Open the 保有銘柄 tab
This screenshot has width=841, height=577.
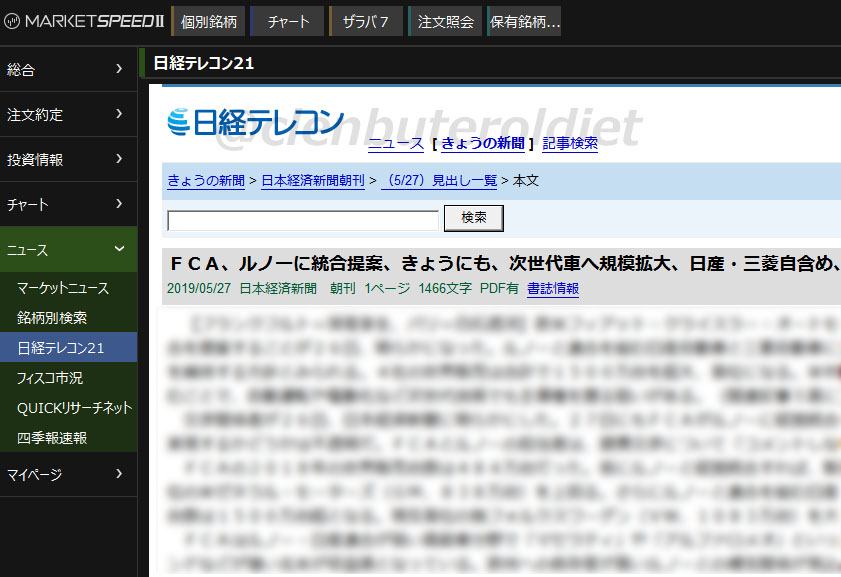(x=525, y=21)
